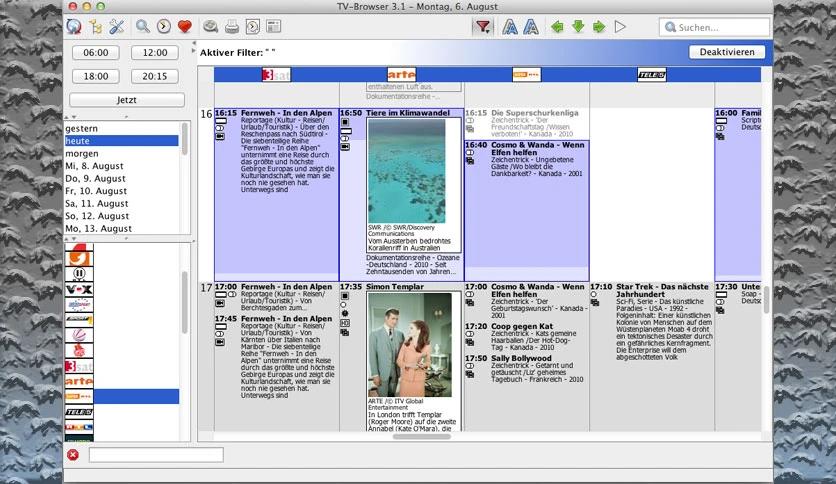The height and width of the screenshot is (484, 836).
Task: Select Mo, 13. August date
Action: click(122, 228)
